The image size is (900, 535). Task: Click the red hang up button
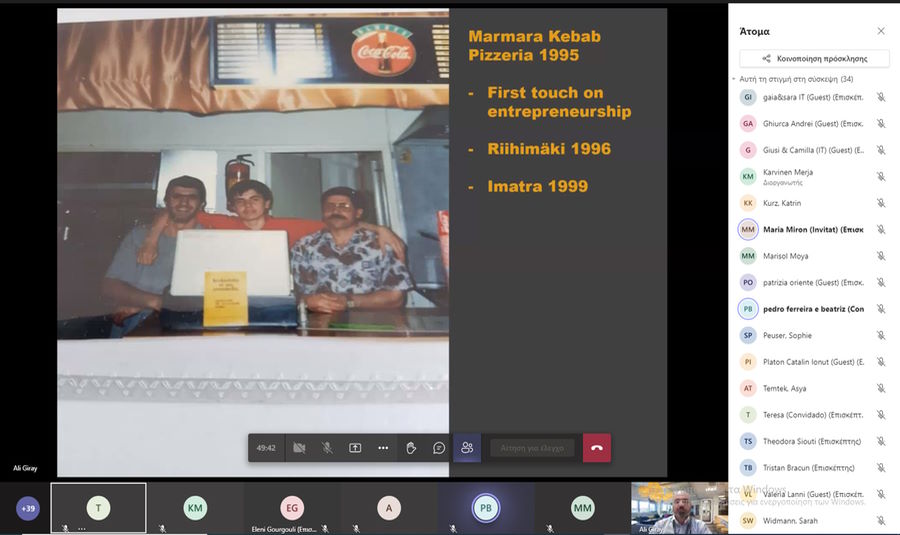tap(597, 448)
